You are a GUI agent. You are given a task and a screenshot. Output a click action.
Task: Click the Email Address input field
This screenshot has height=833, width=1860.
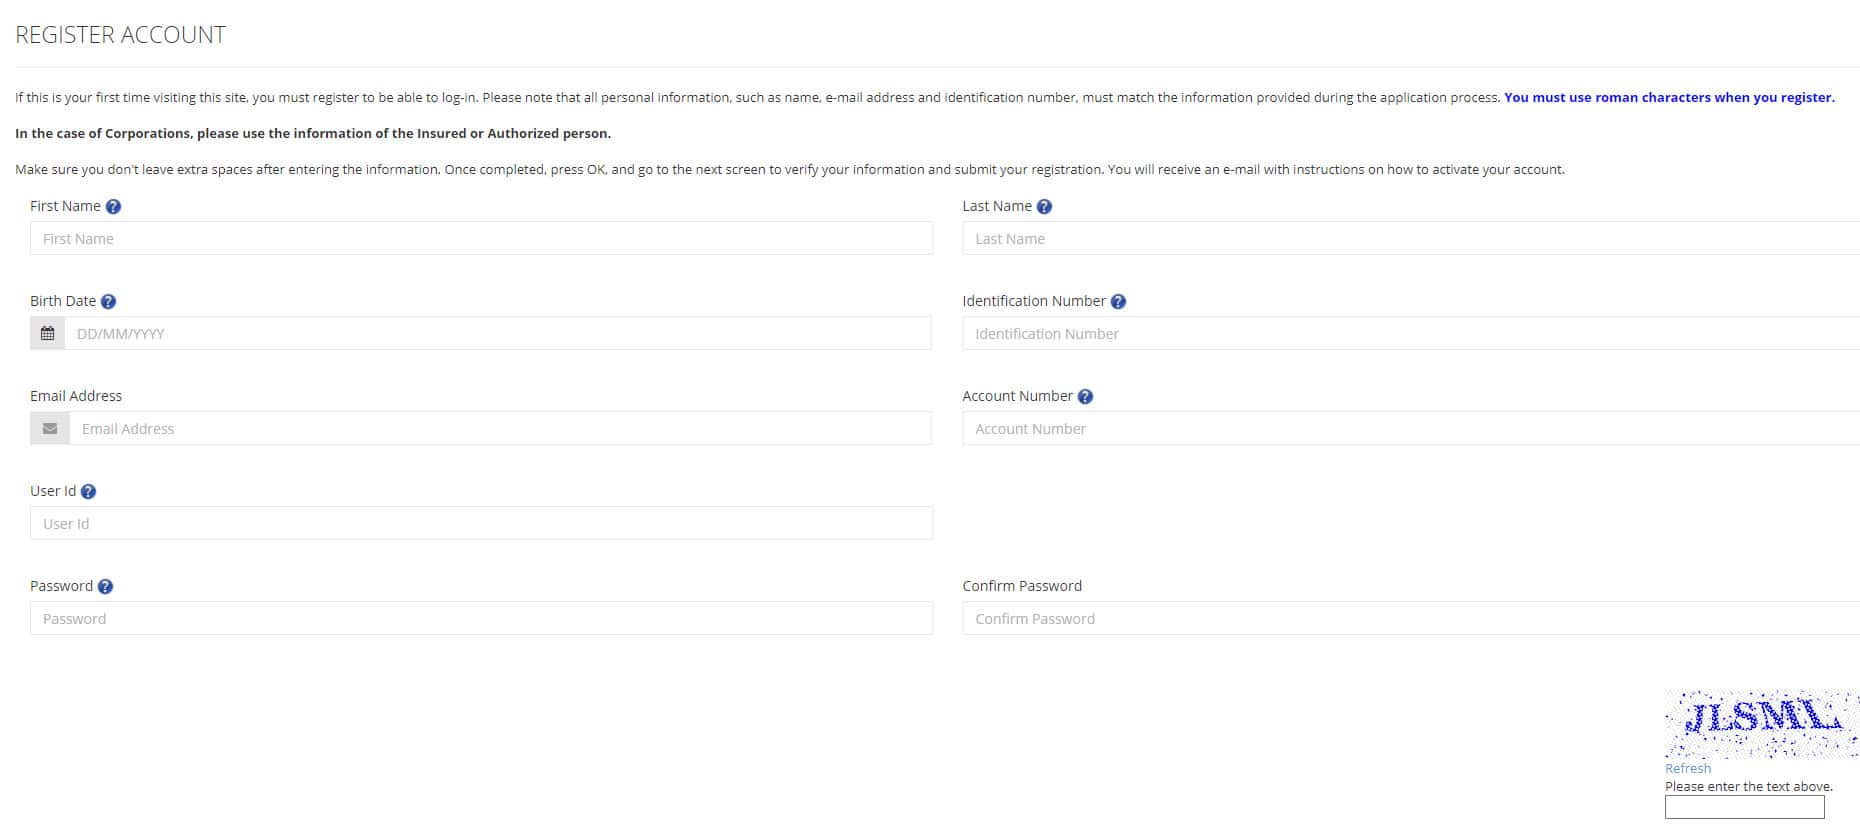pyautogui.click(x=499, y=429)
